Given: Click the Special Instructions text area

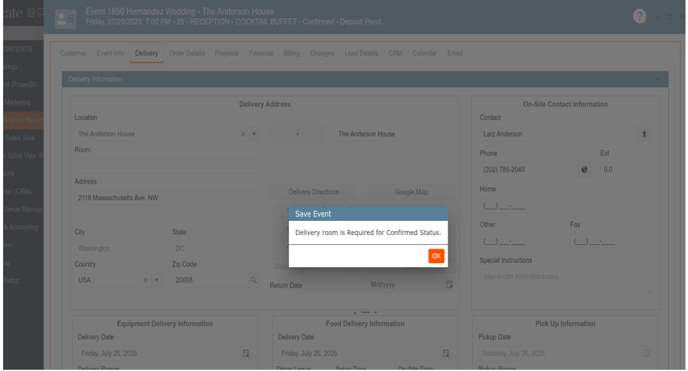Looking at the screenshot, I should 565,283.
